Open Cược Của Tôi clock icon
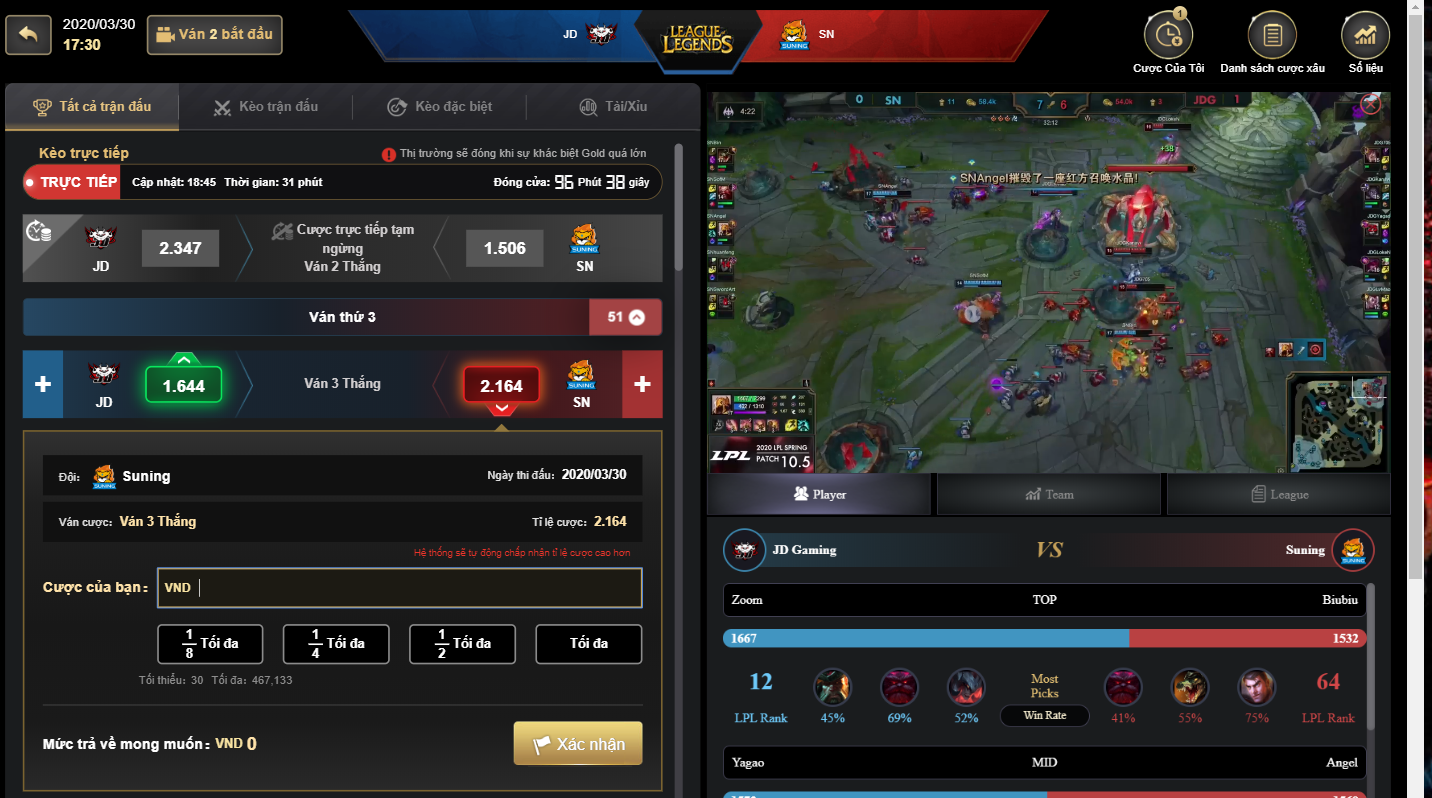Image resolution: width=1432 pixels, height=798 pixels. tap(1168, 35)
